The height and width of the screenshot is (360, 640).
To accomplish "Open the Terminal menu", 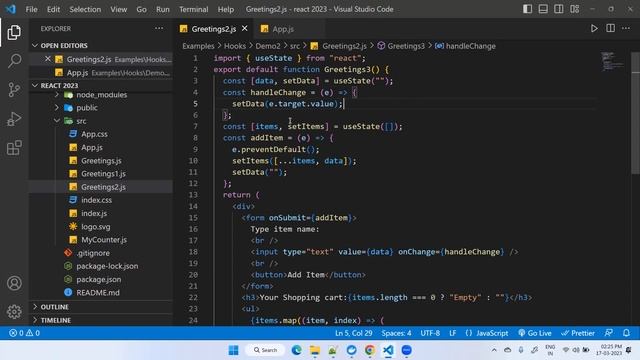I will pyautogui.click(x=193, y=9).
